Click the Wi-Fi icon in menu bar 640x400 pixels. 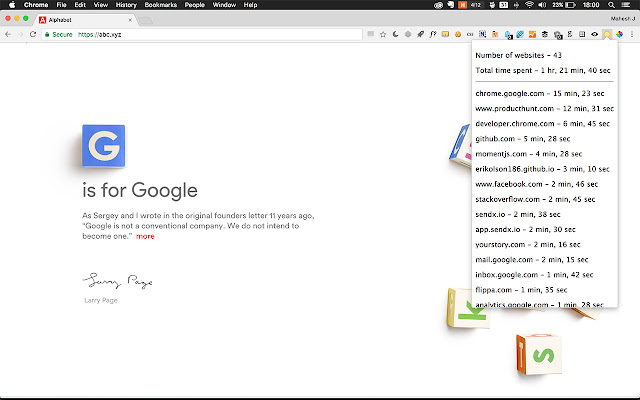pyautogui.click(x=529, y=5)
